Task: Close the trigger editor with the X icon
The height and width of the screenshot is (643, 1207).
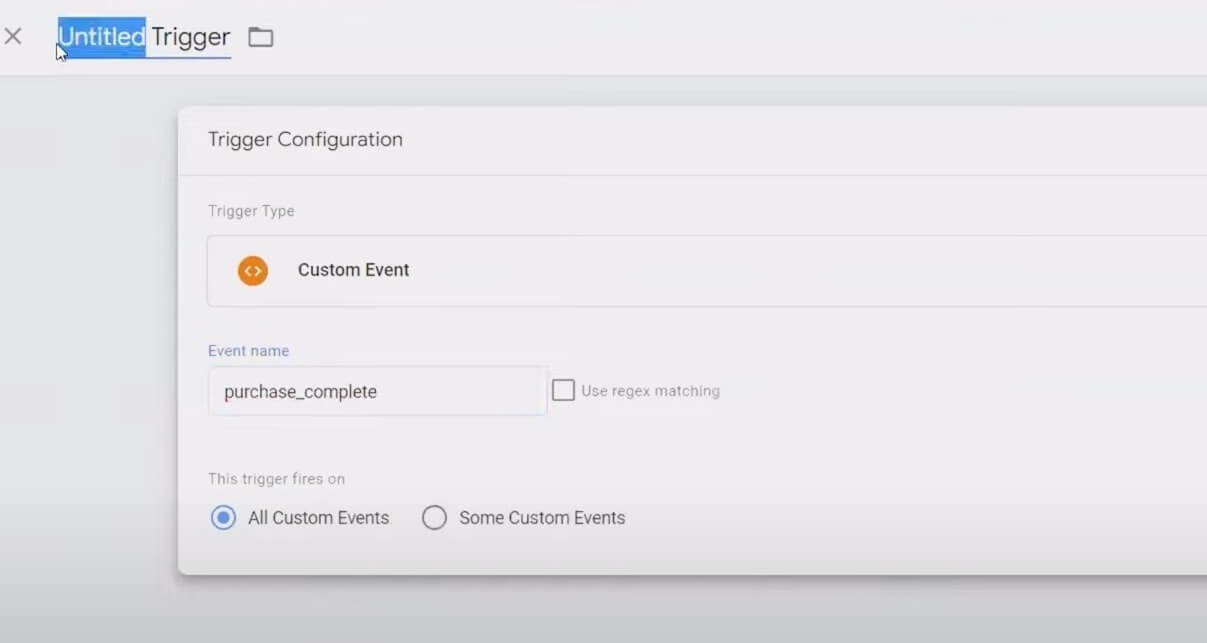Action: (x=14, y=36)
